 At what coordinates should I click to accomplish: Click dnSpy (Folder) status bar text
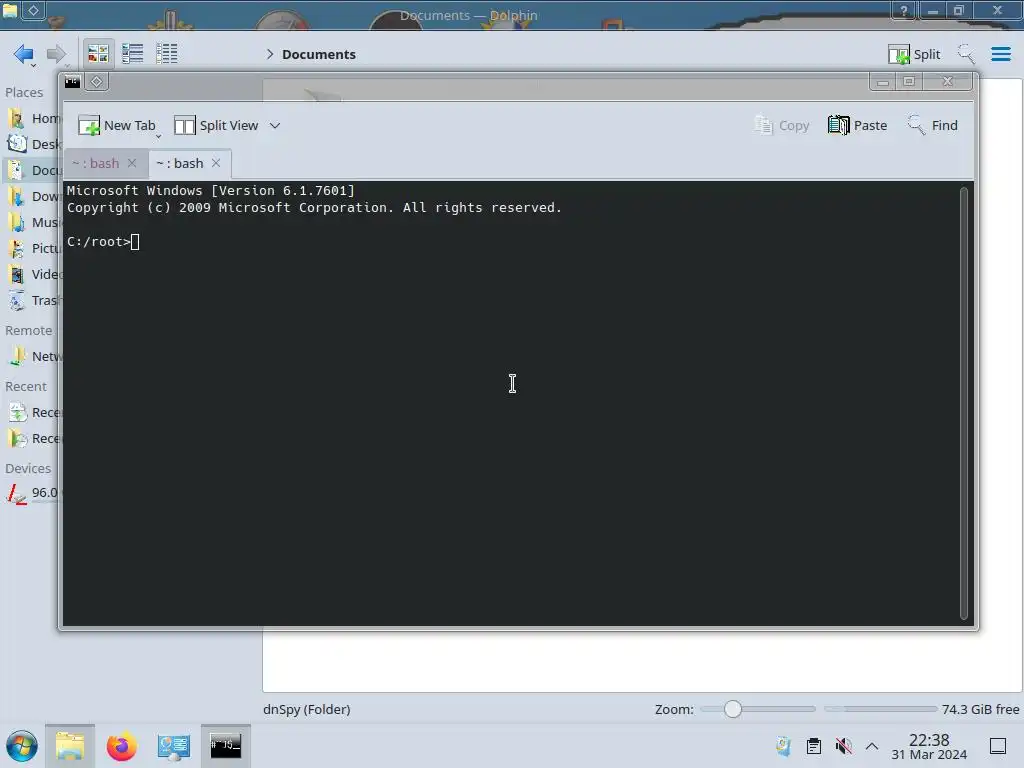[307, 709]
